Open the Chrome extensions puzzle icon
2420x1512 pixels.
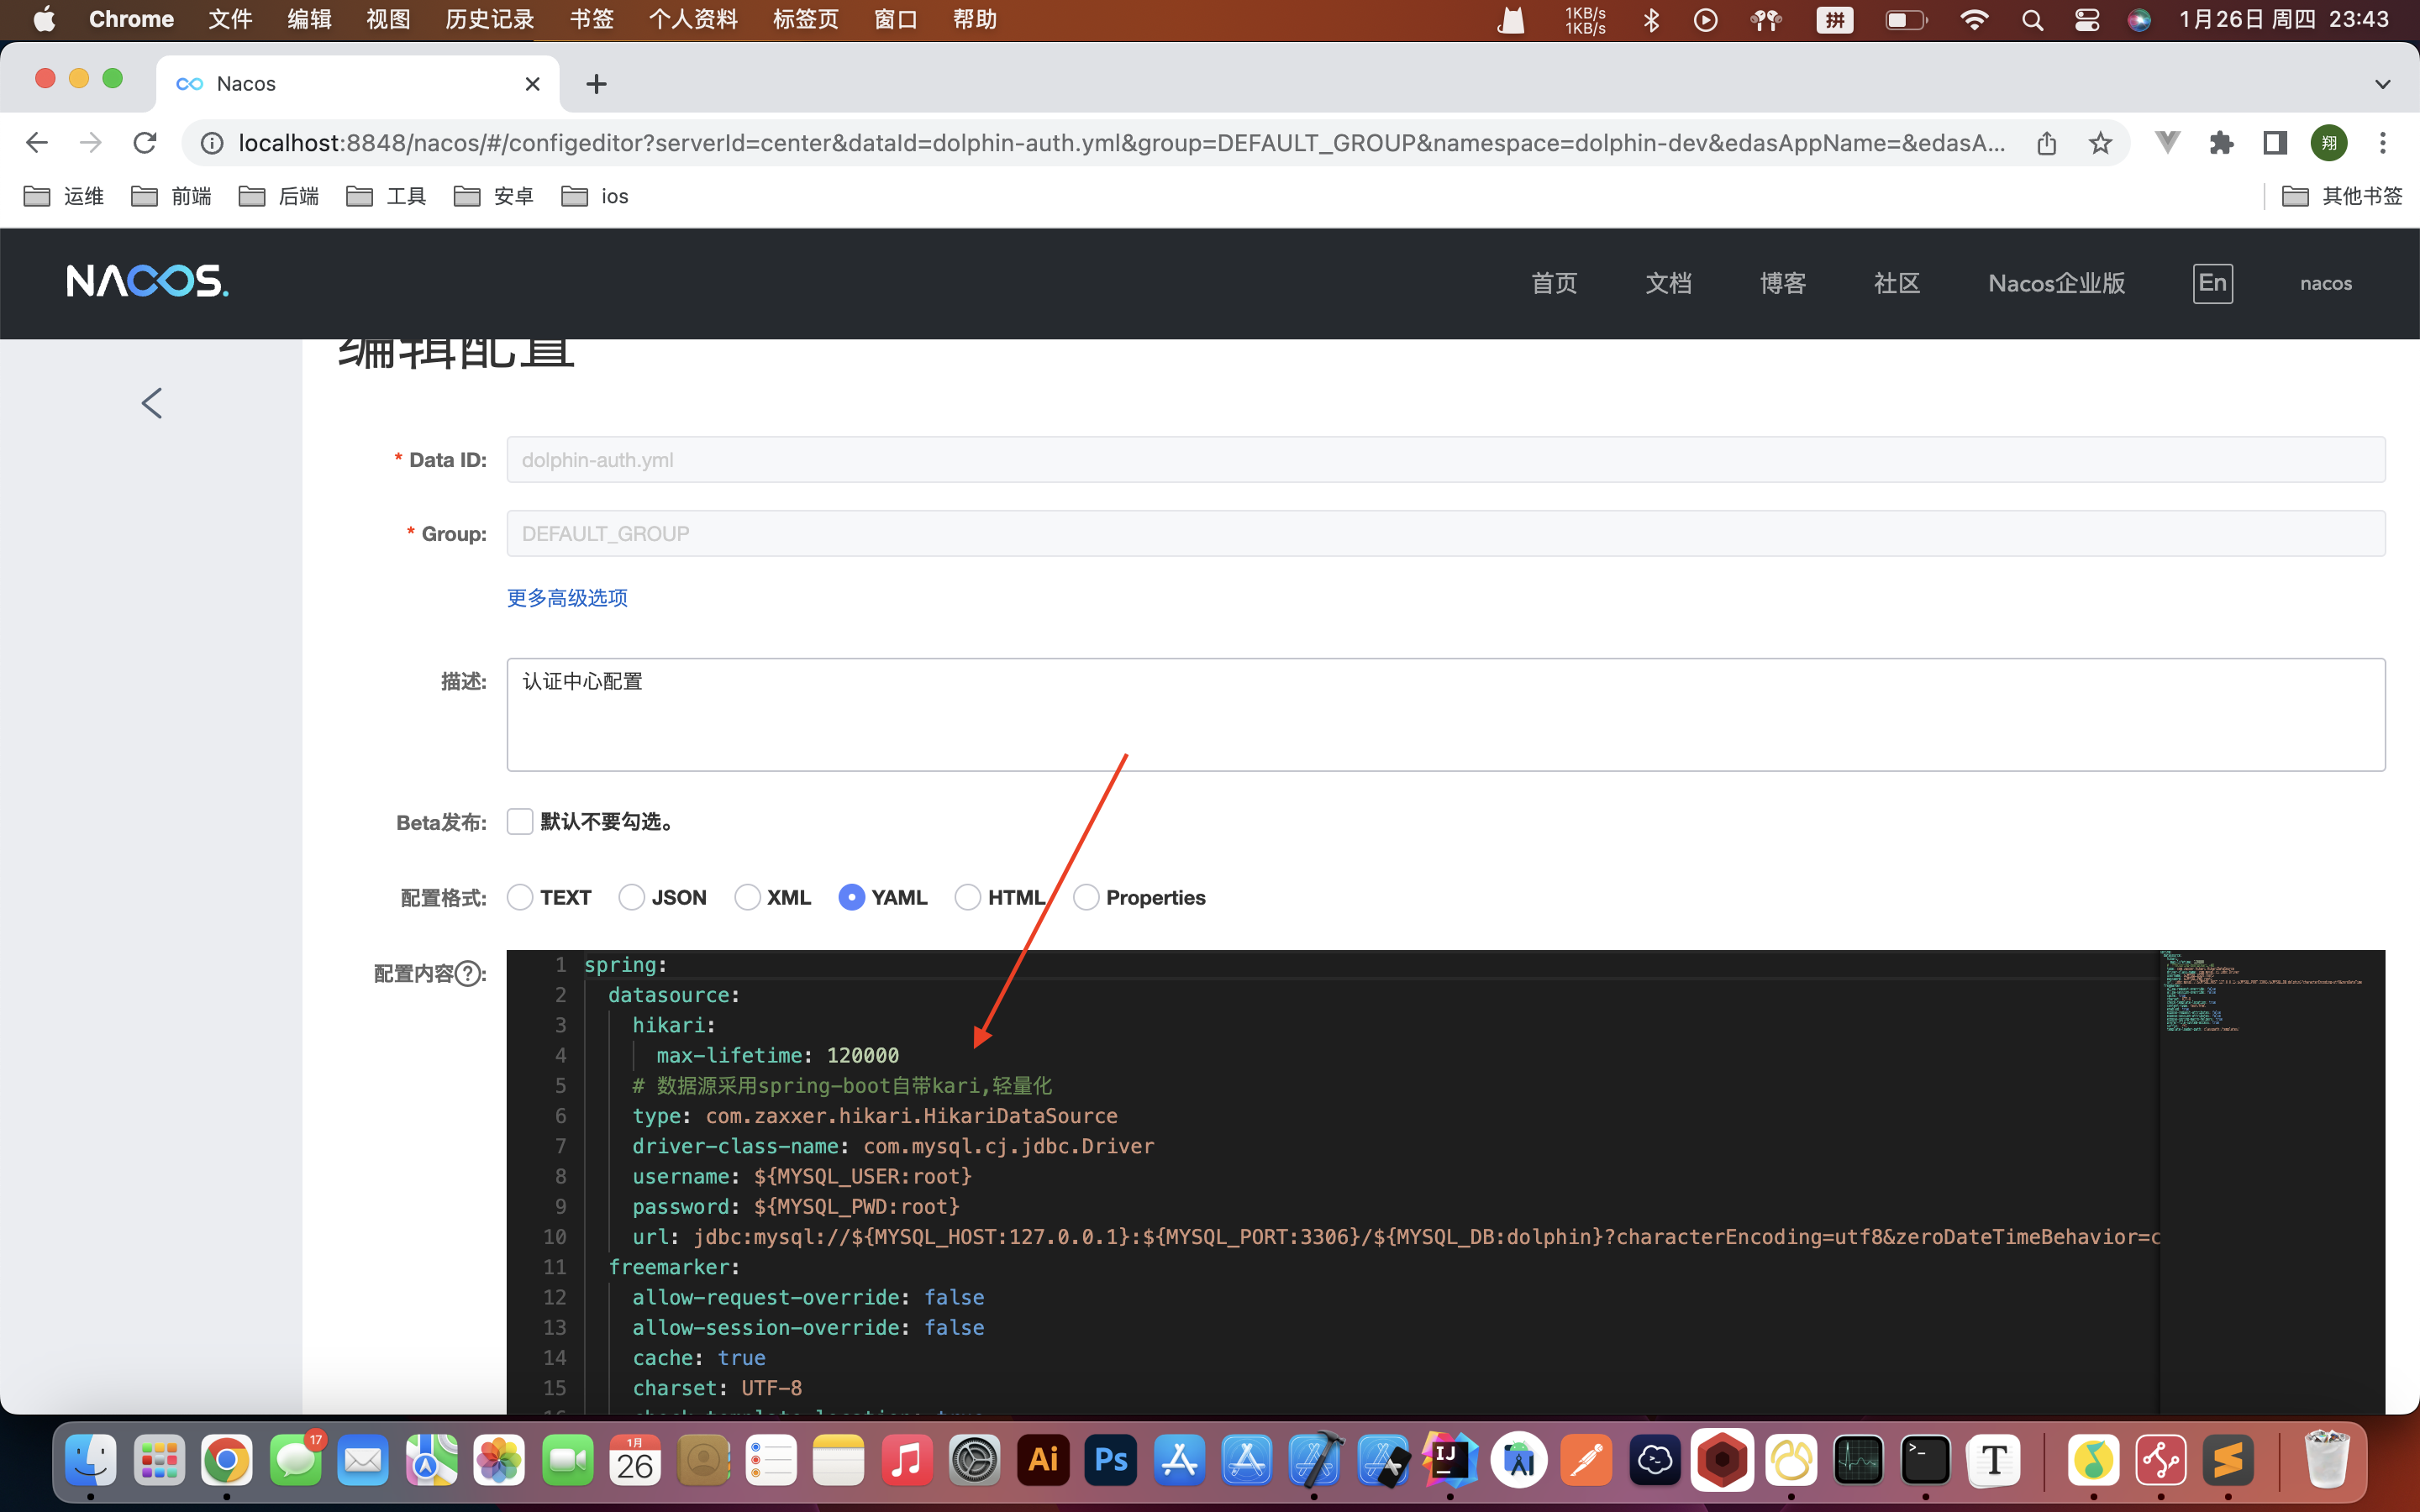tap(2221, 143)
